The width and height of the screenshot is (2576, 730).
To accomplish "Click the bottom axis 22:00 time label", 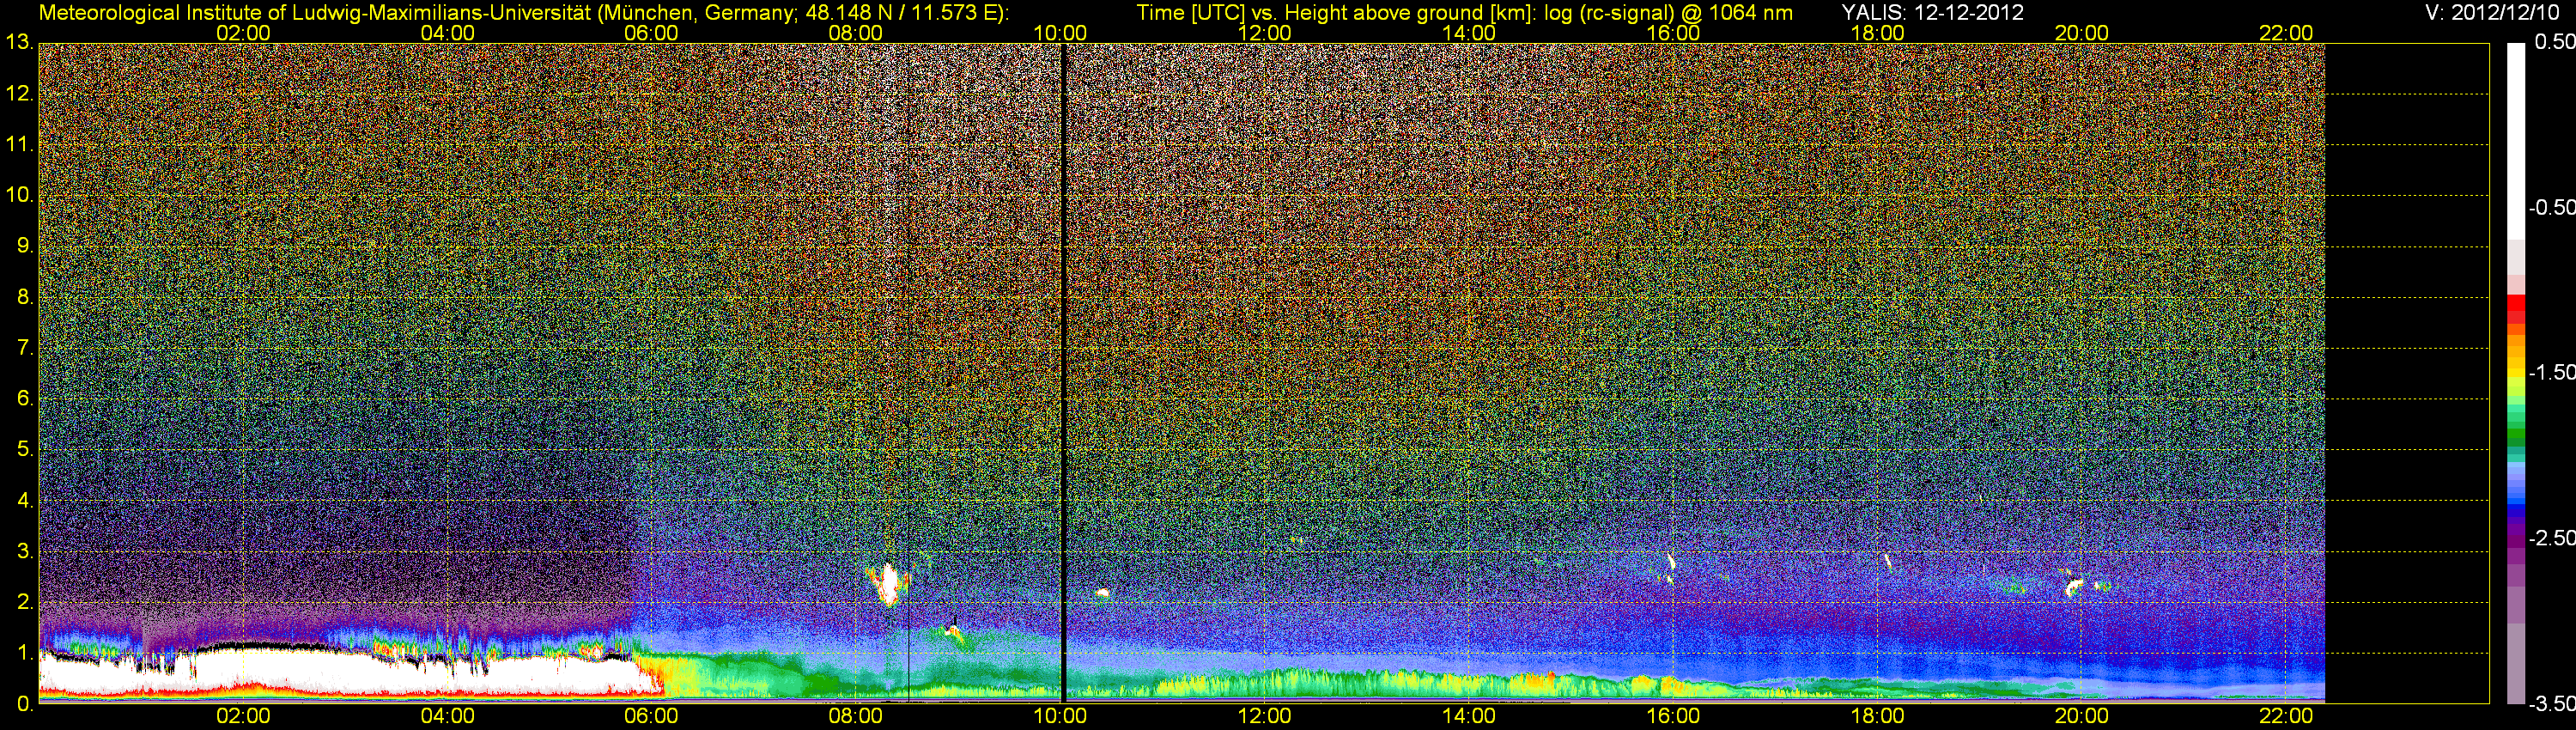I will click(2286, 716).
